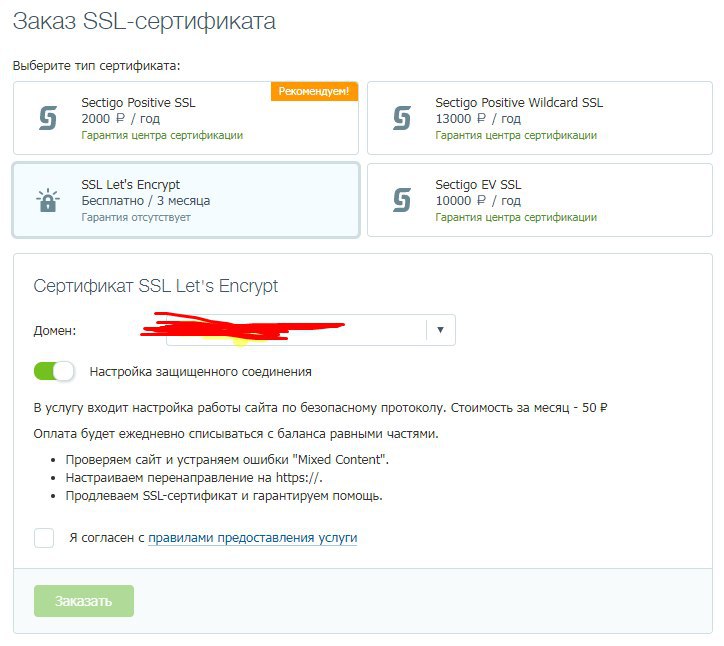Open the правилами предоставления услуги link
724x646 pixels.
[253, 538]
